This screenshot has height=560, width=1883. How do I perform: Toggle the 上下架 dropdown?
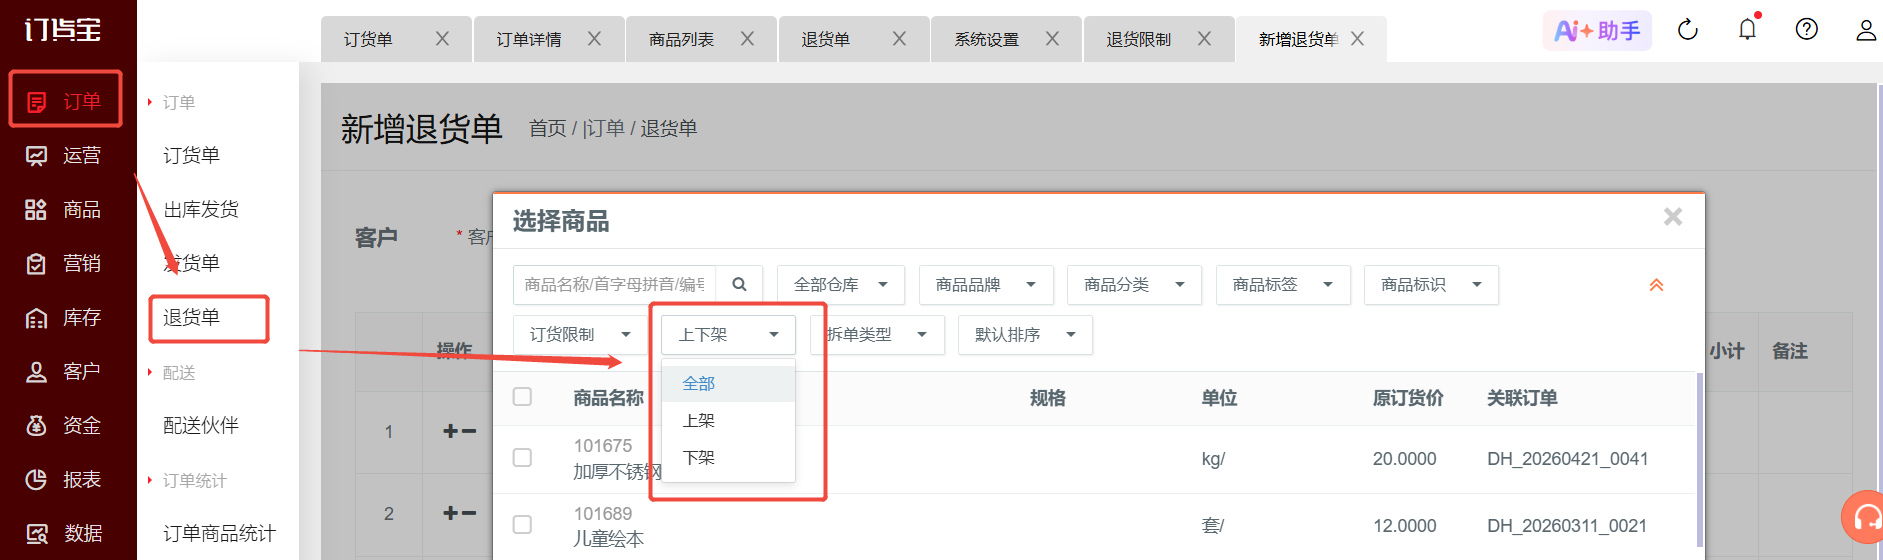click(x=728, y=335)
